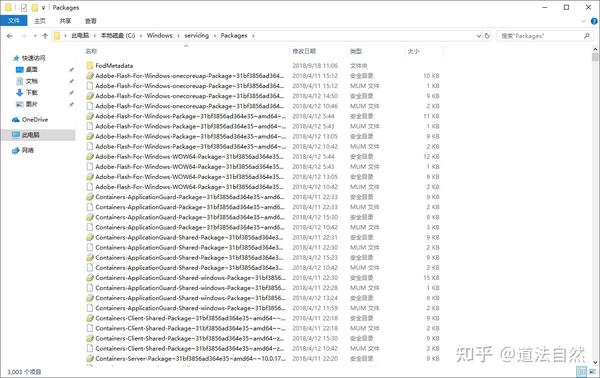This screenshot has height=378, width=600.
Task: Click the pin icon beside 图片
Action: click(x=71, y=104)
